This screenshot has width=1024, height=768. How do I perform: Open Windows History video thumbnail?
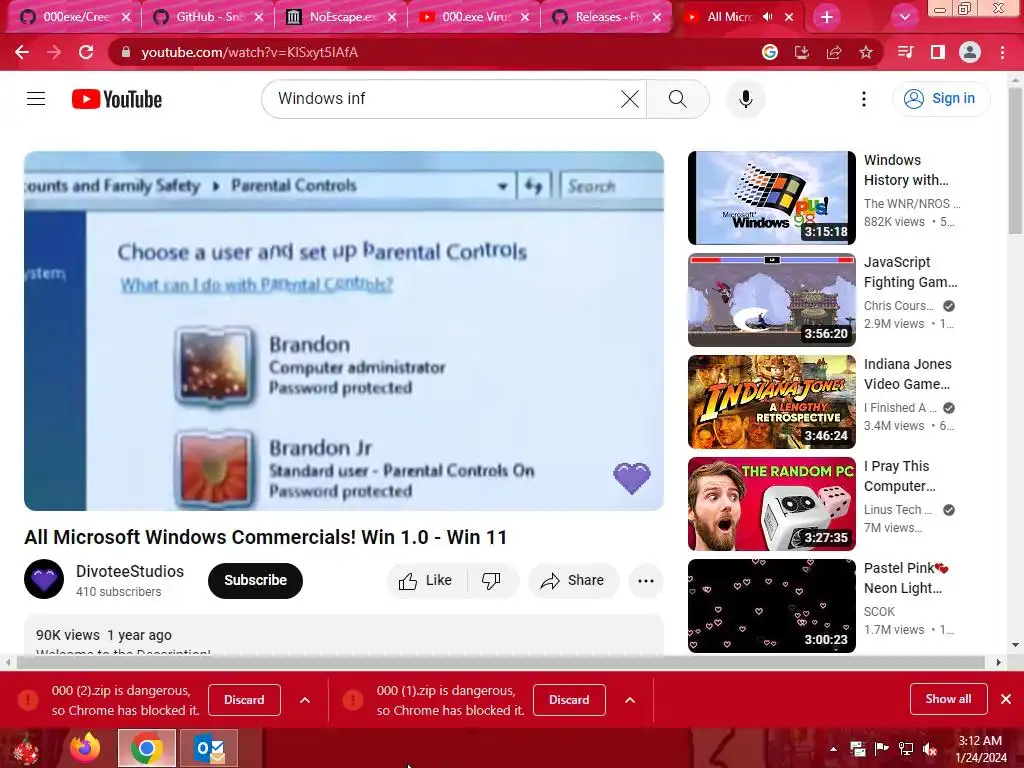(x=772, y=198)
